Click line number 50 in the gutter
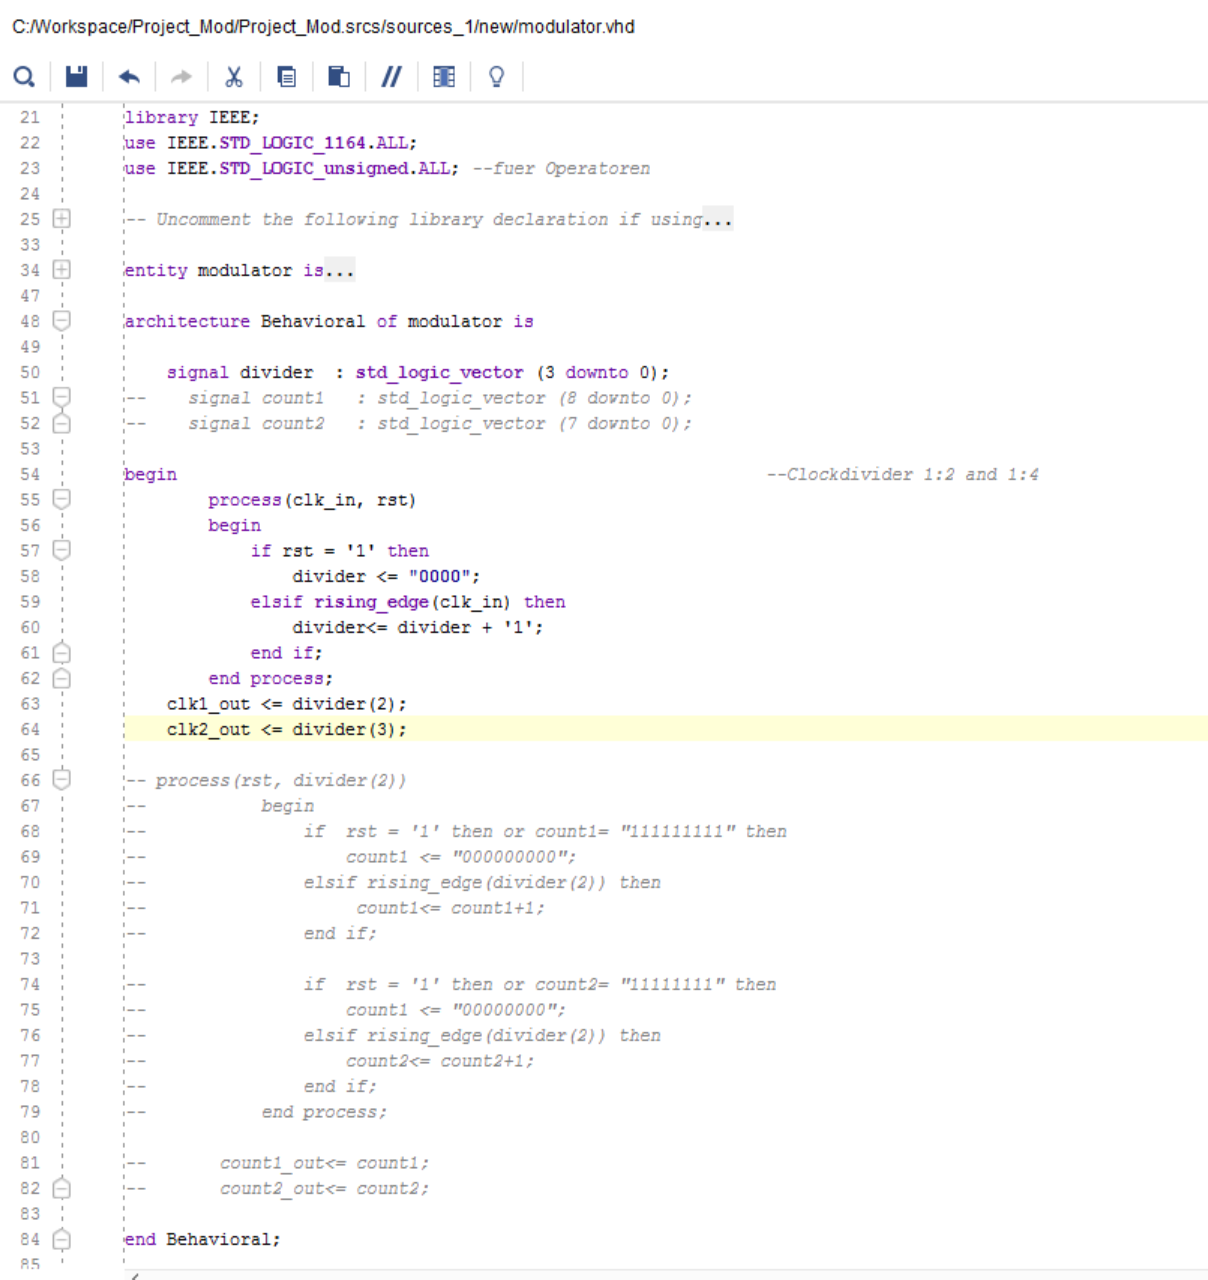This screenshot has width=1208, height=1280. click(x=30, y=372)
